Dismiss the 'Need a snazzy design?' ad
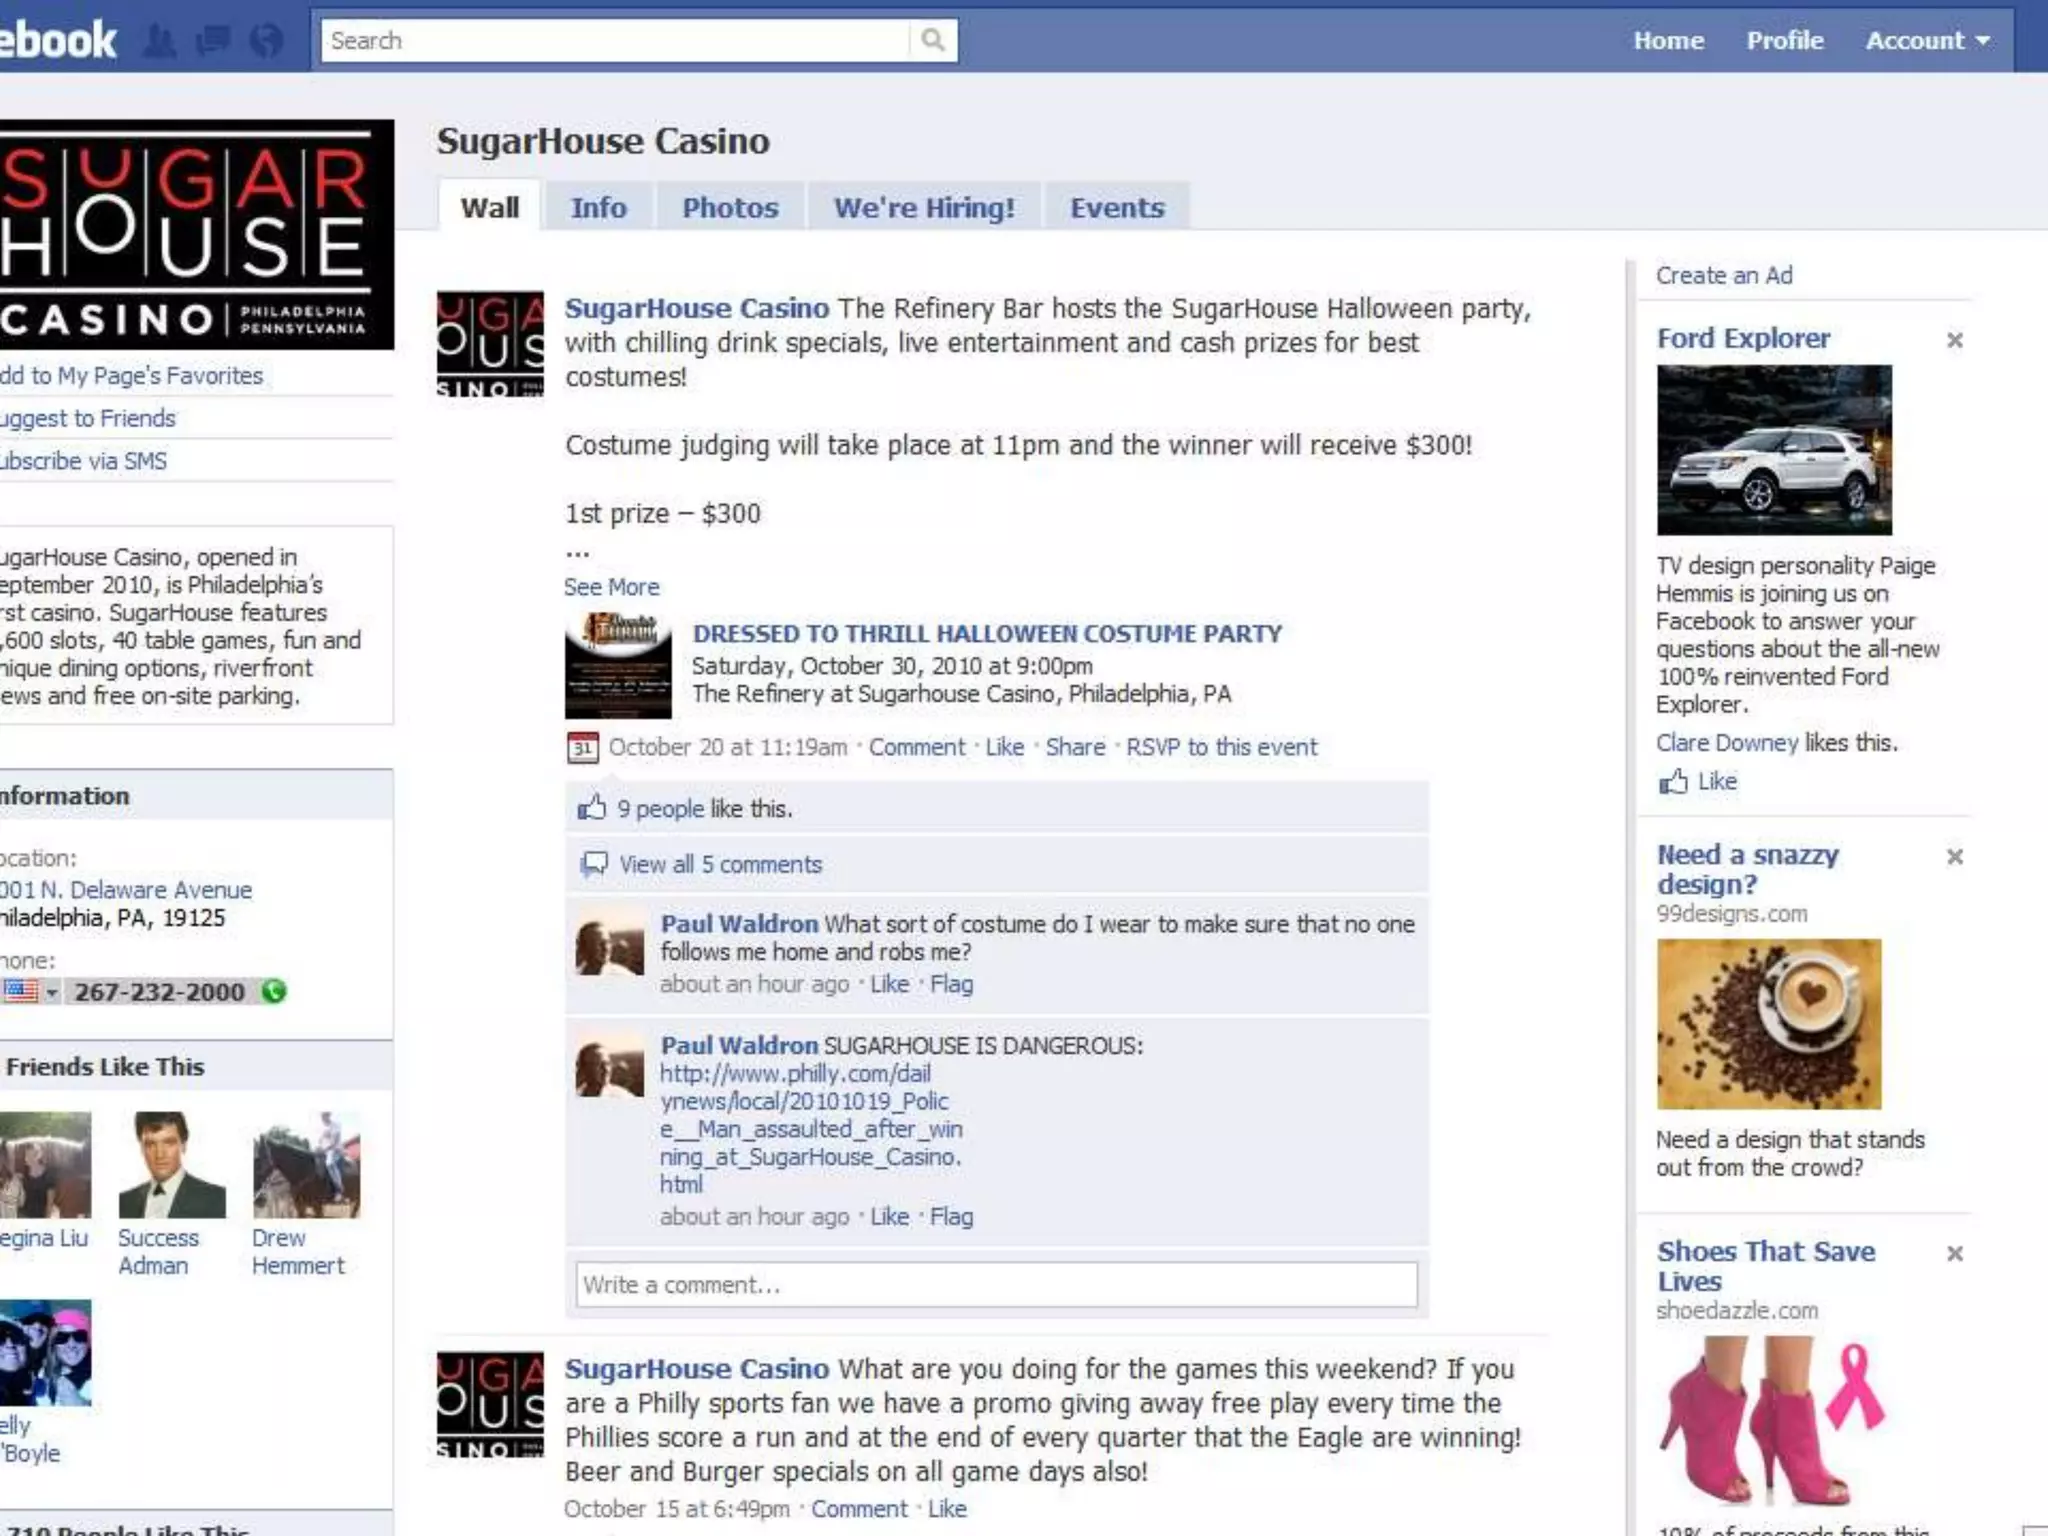The height and width of the screenshot is (1536, 2048). click(x=1955, y=856)
